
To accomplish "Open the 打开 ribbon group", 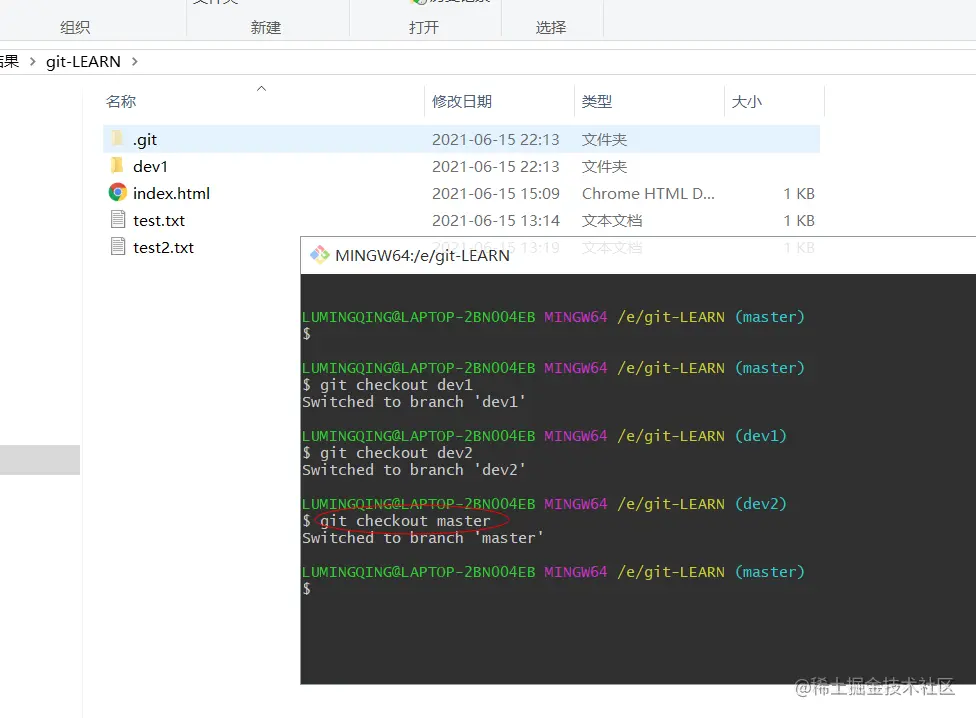I will tap(424, 27).
